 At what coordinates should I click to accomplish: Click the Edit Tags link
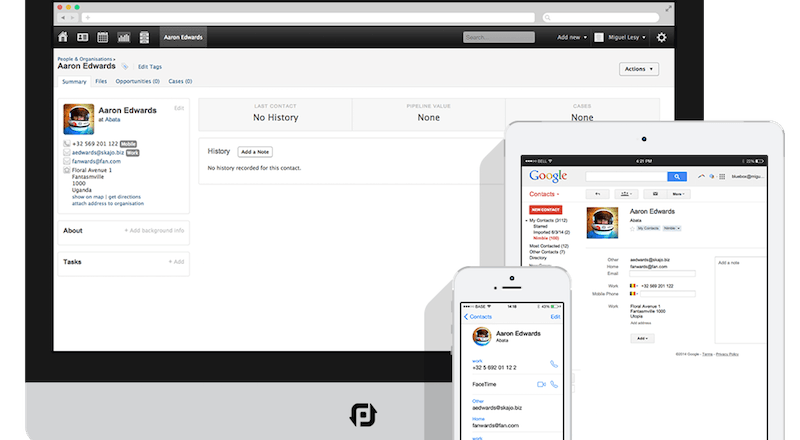(x=150, y=67)
